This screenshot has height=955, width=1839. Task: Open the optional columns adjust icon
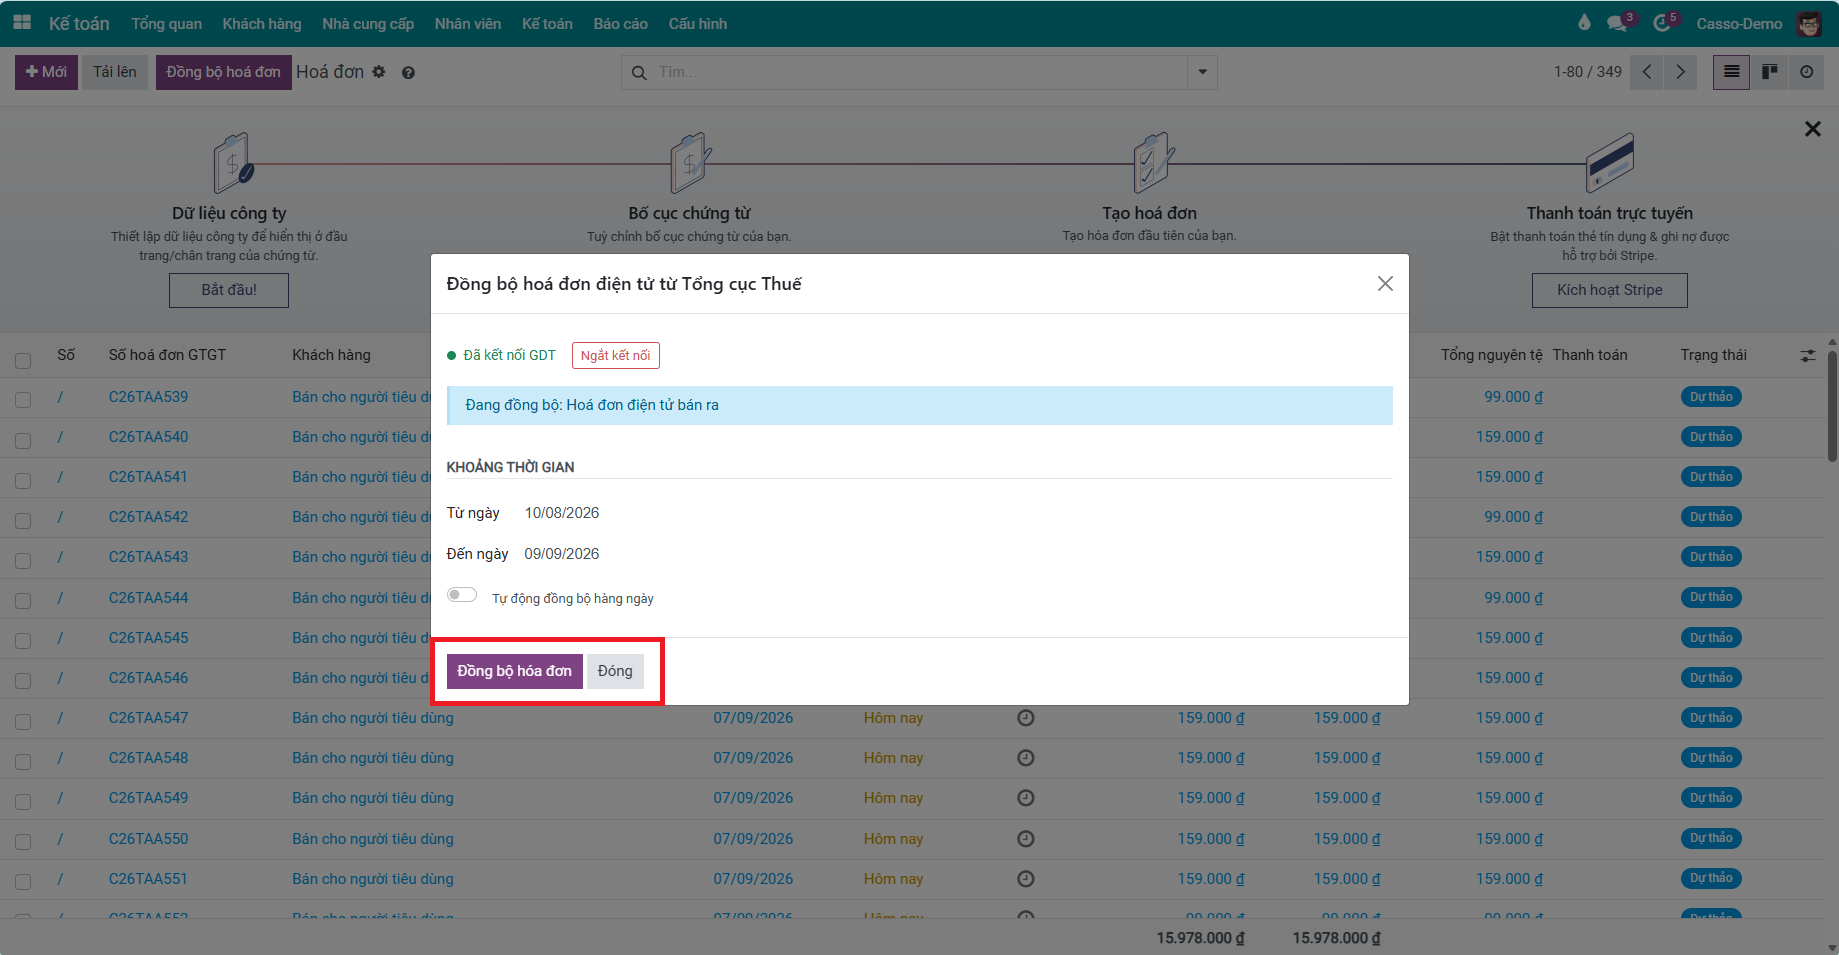click(1808, 355)
